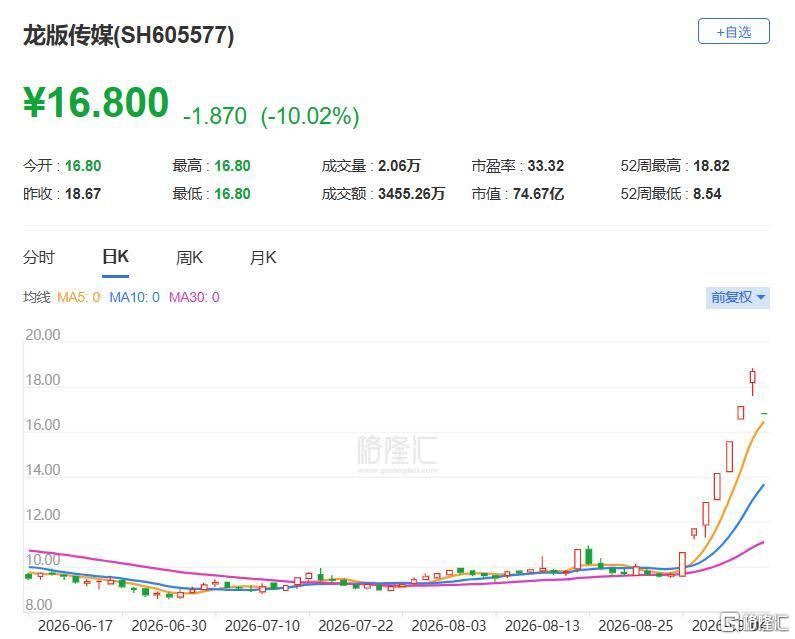795x639 pixels.
Task: Click the 2026-07-22 date axis marker
Action: tap(355, 626)
